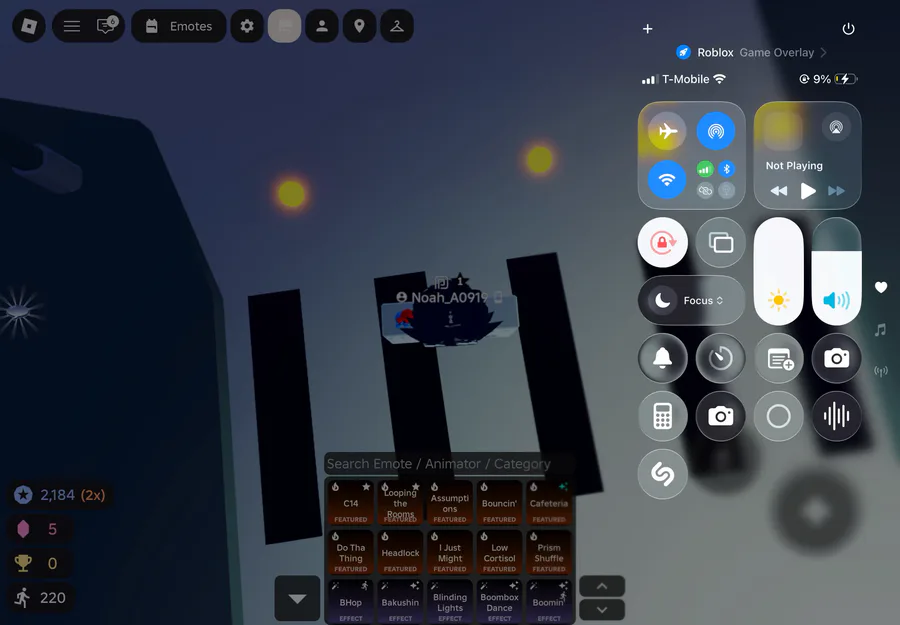The image size is (900, 625).
Task: Open quick note control
Action: coord(778,358)
